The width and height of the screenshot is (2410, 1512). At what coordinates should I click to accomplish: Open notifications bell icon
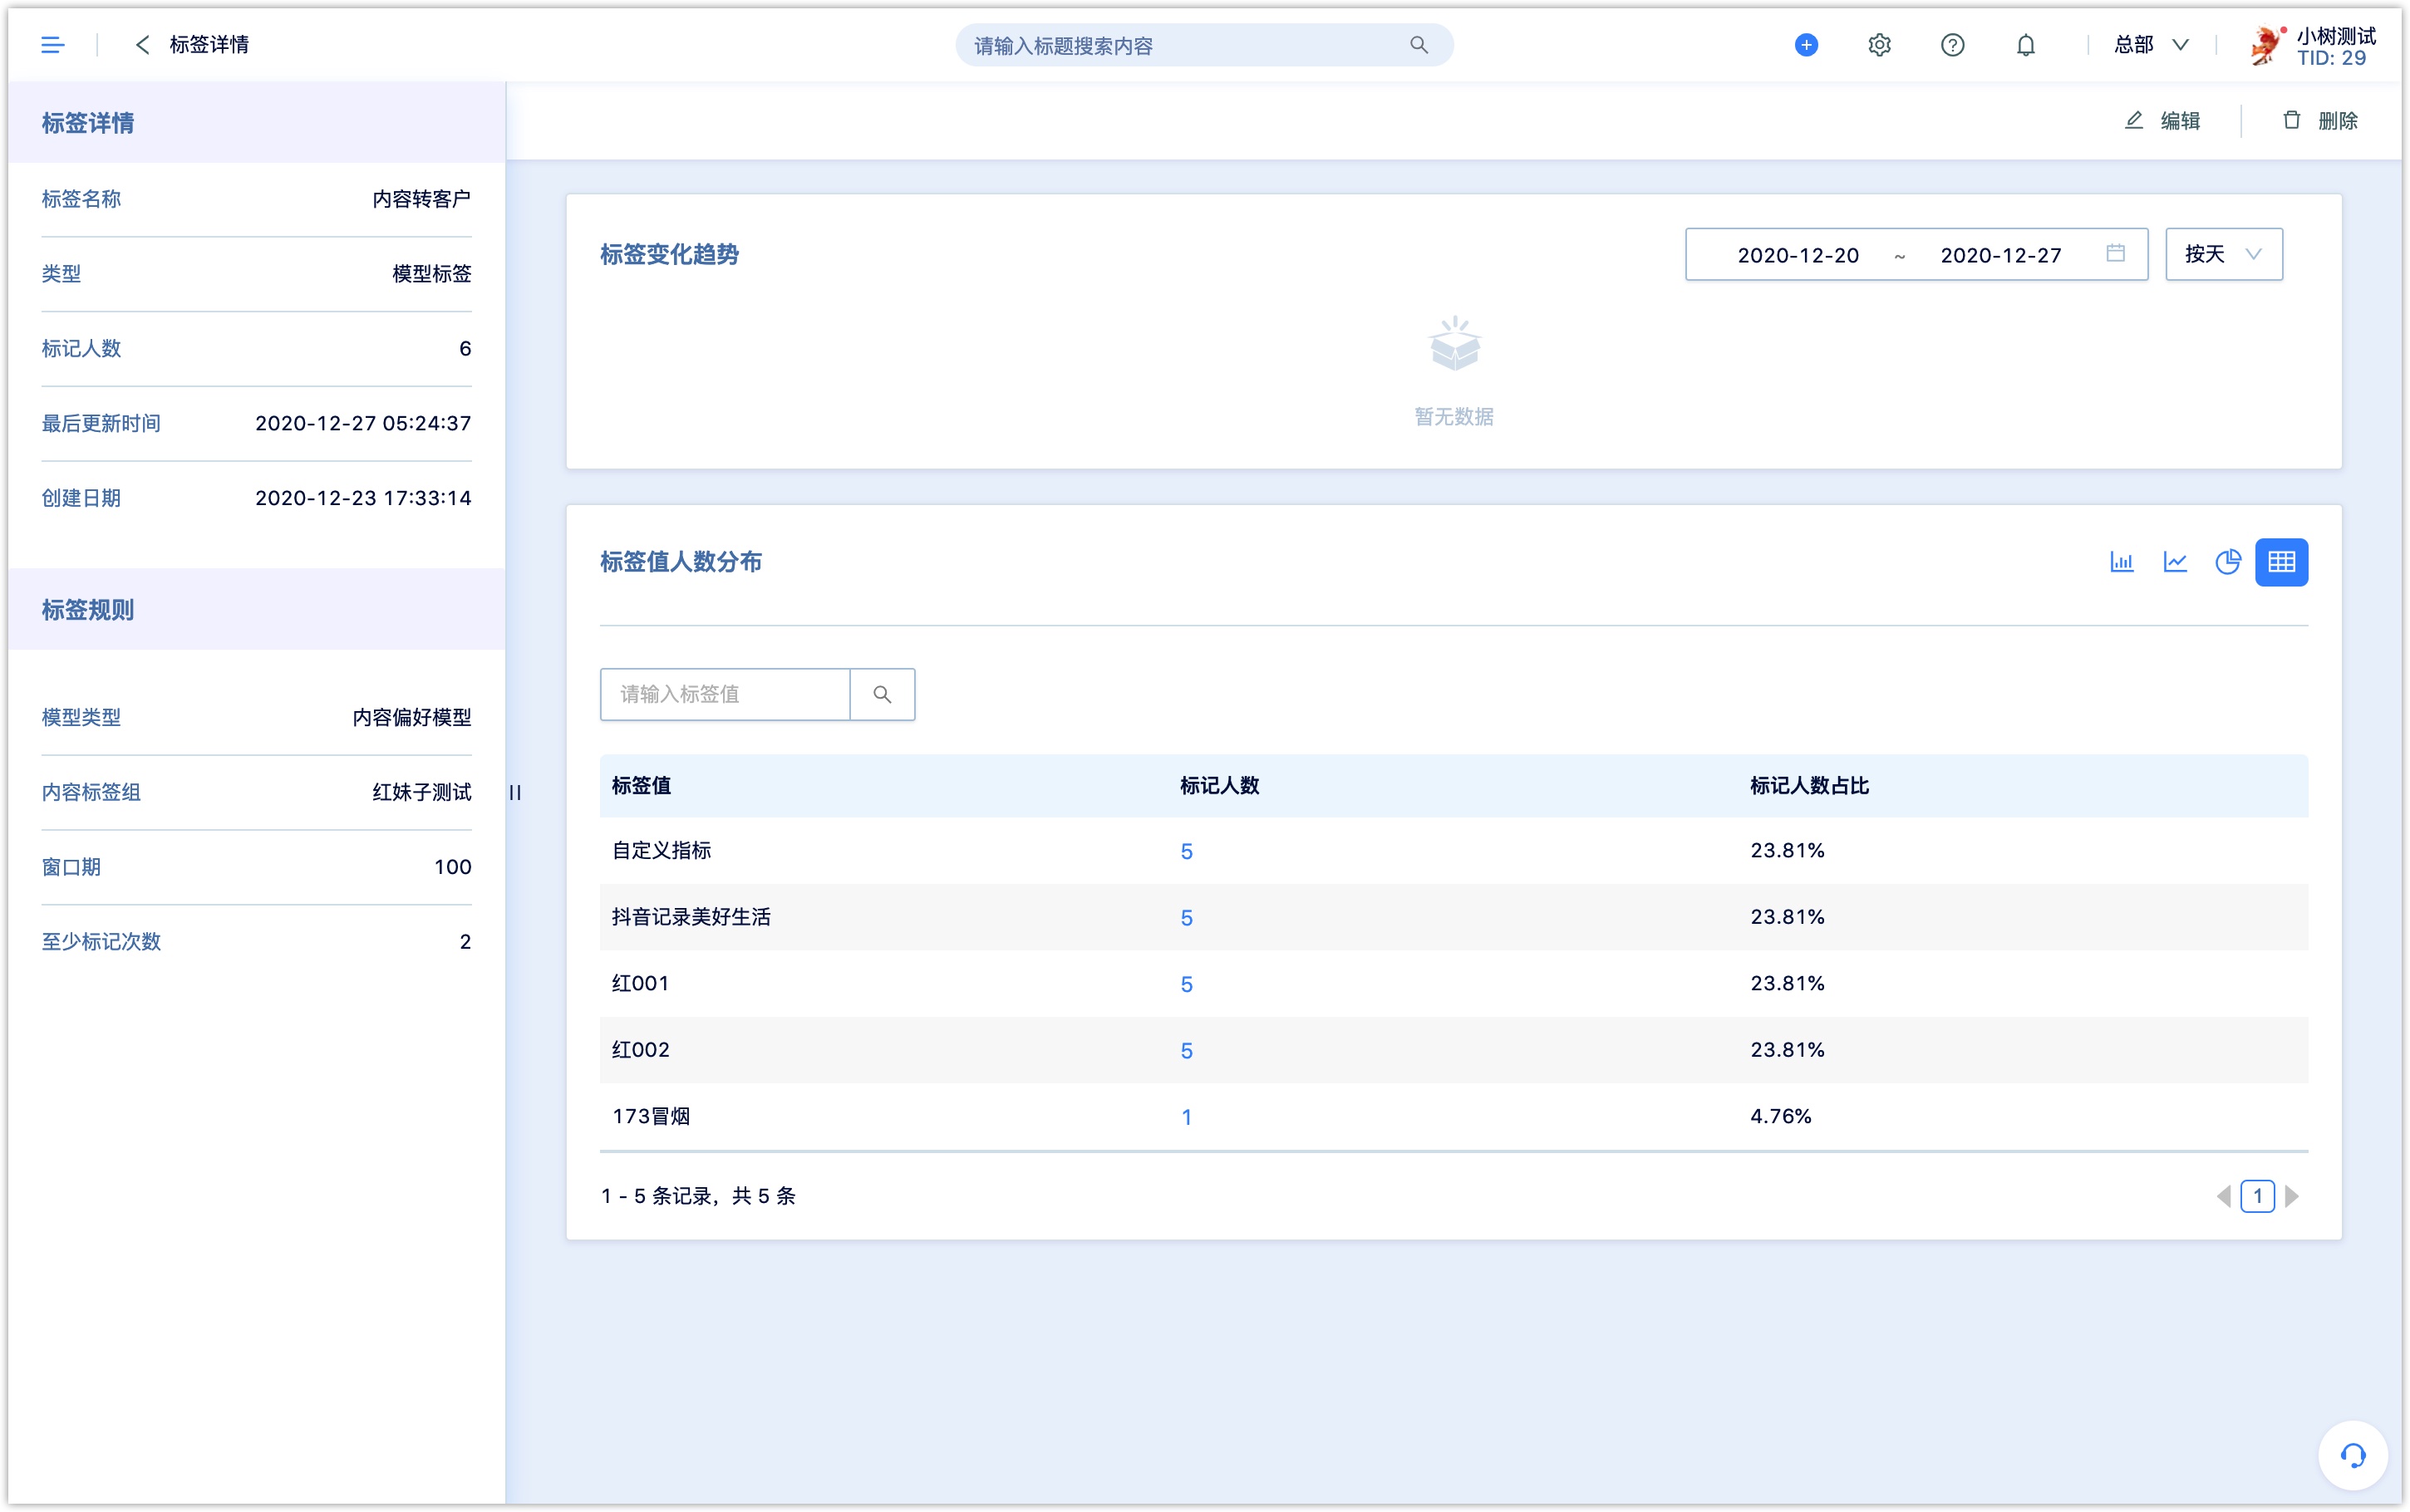tap(2025, 45)
